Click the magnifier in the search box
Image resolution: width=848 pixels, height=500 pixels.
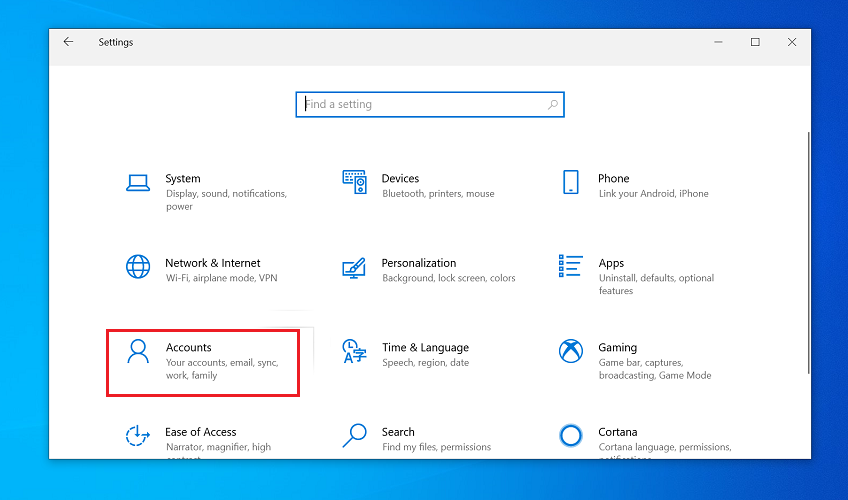(552, 104)
